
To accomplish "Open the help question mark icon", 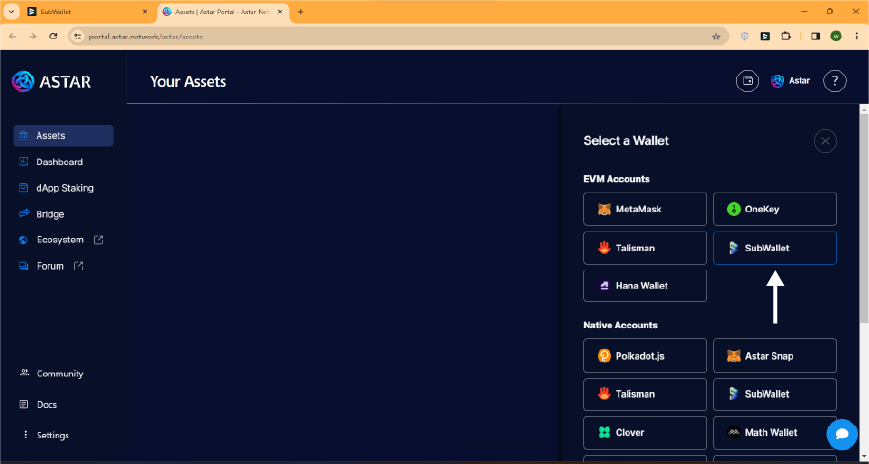I will (x=836, y=81).
